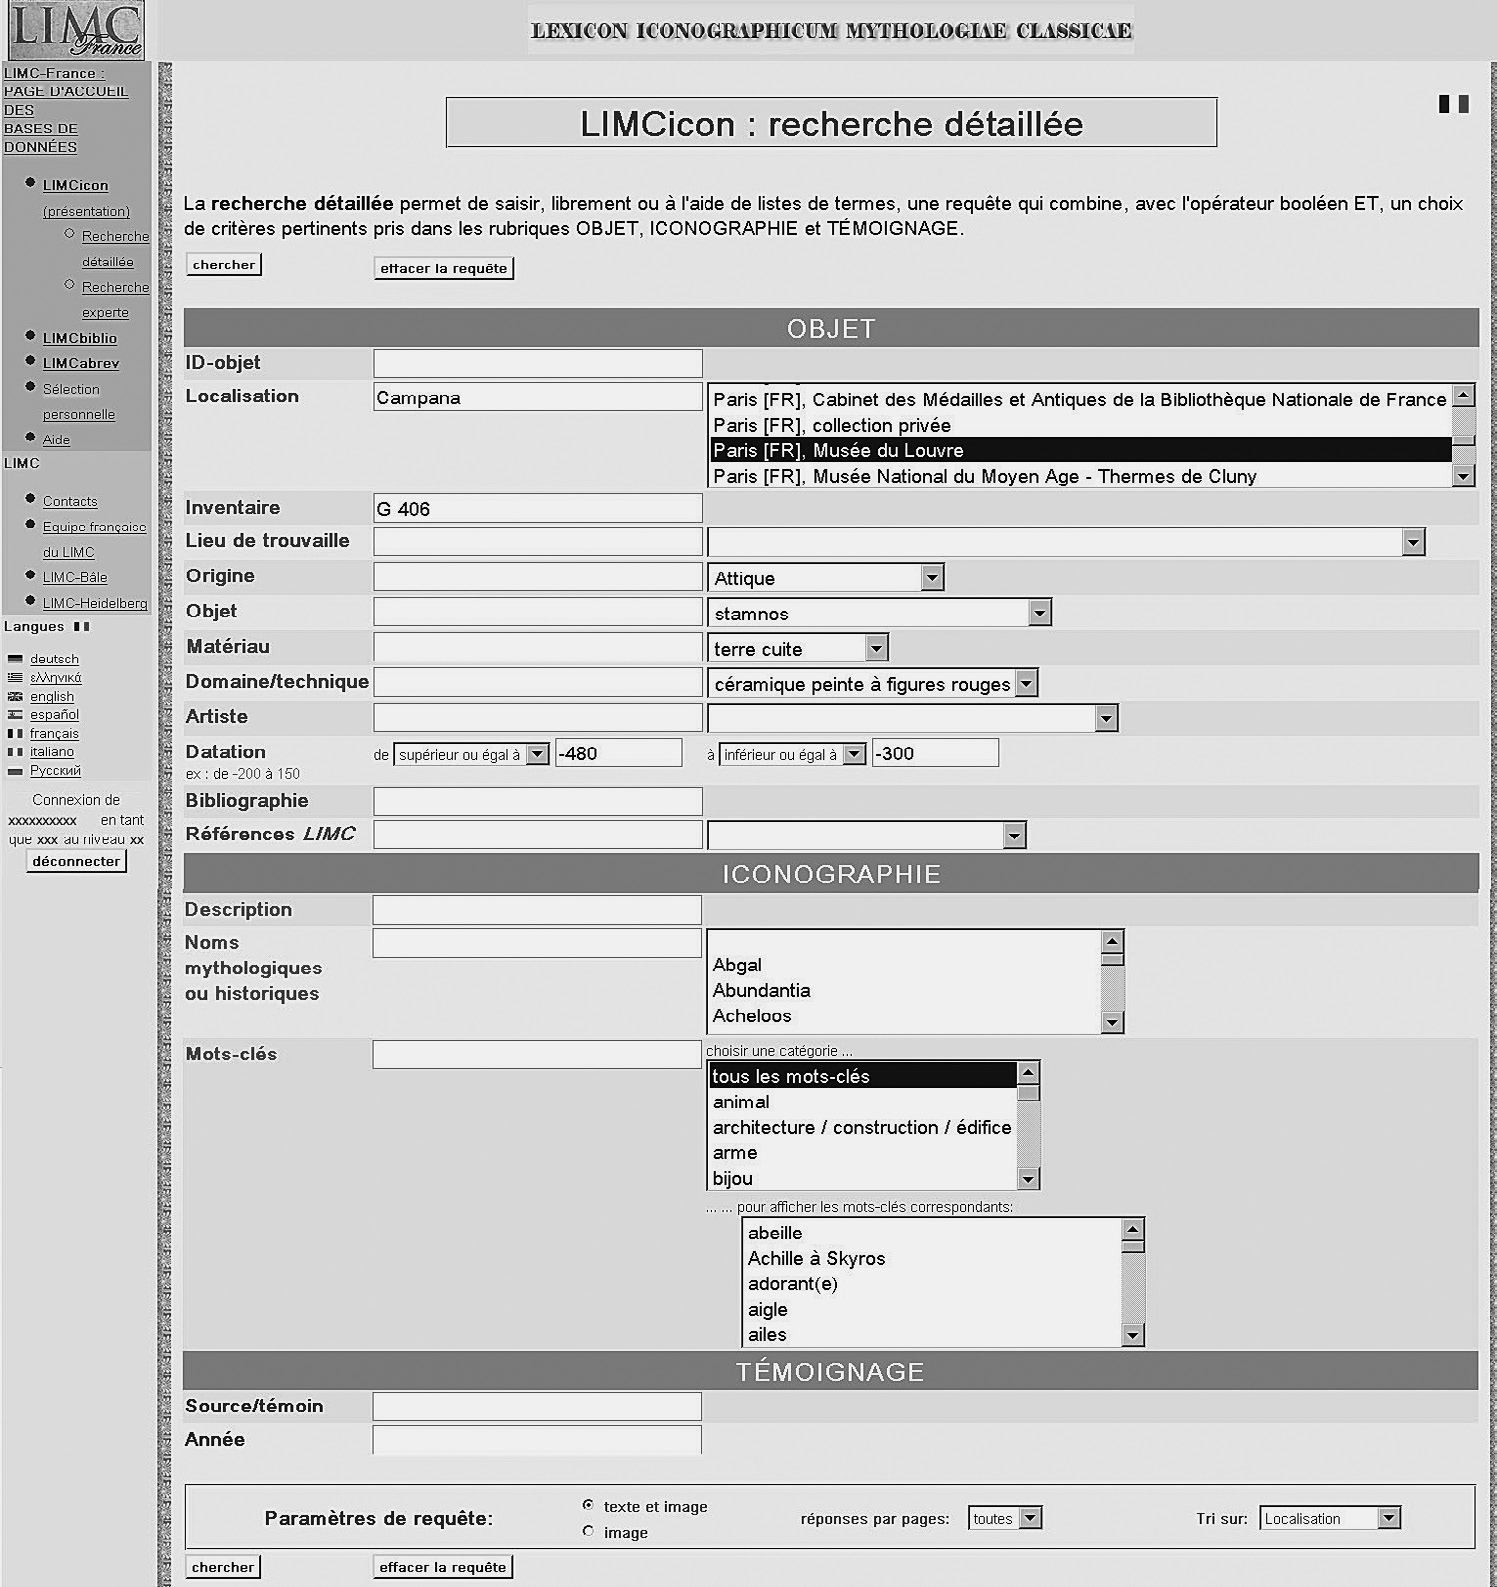Select 'Paris [FR], Musée du Louvre' in list
This screenshot has width=1497, height=1587.
(1080, 450)
